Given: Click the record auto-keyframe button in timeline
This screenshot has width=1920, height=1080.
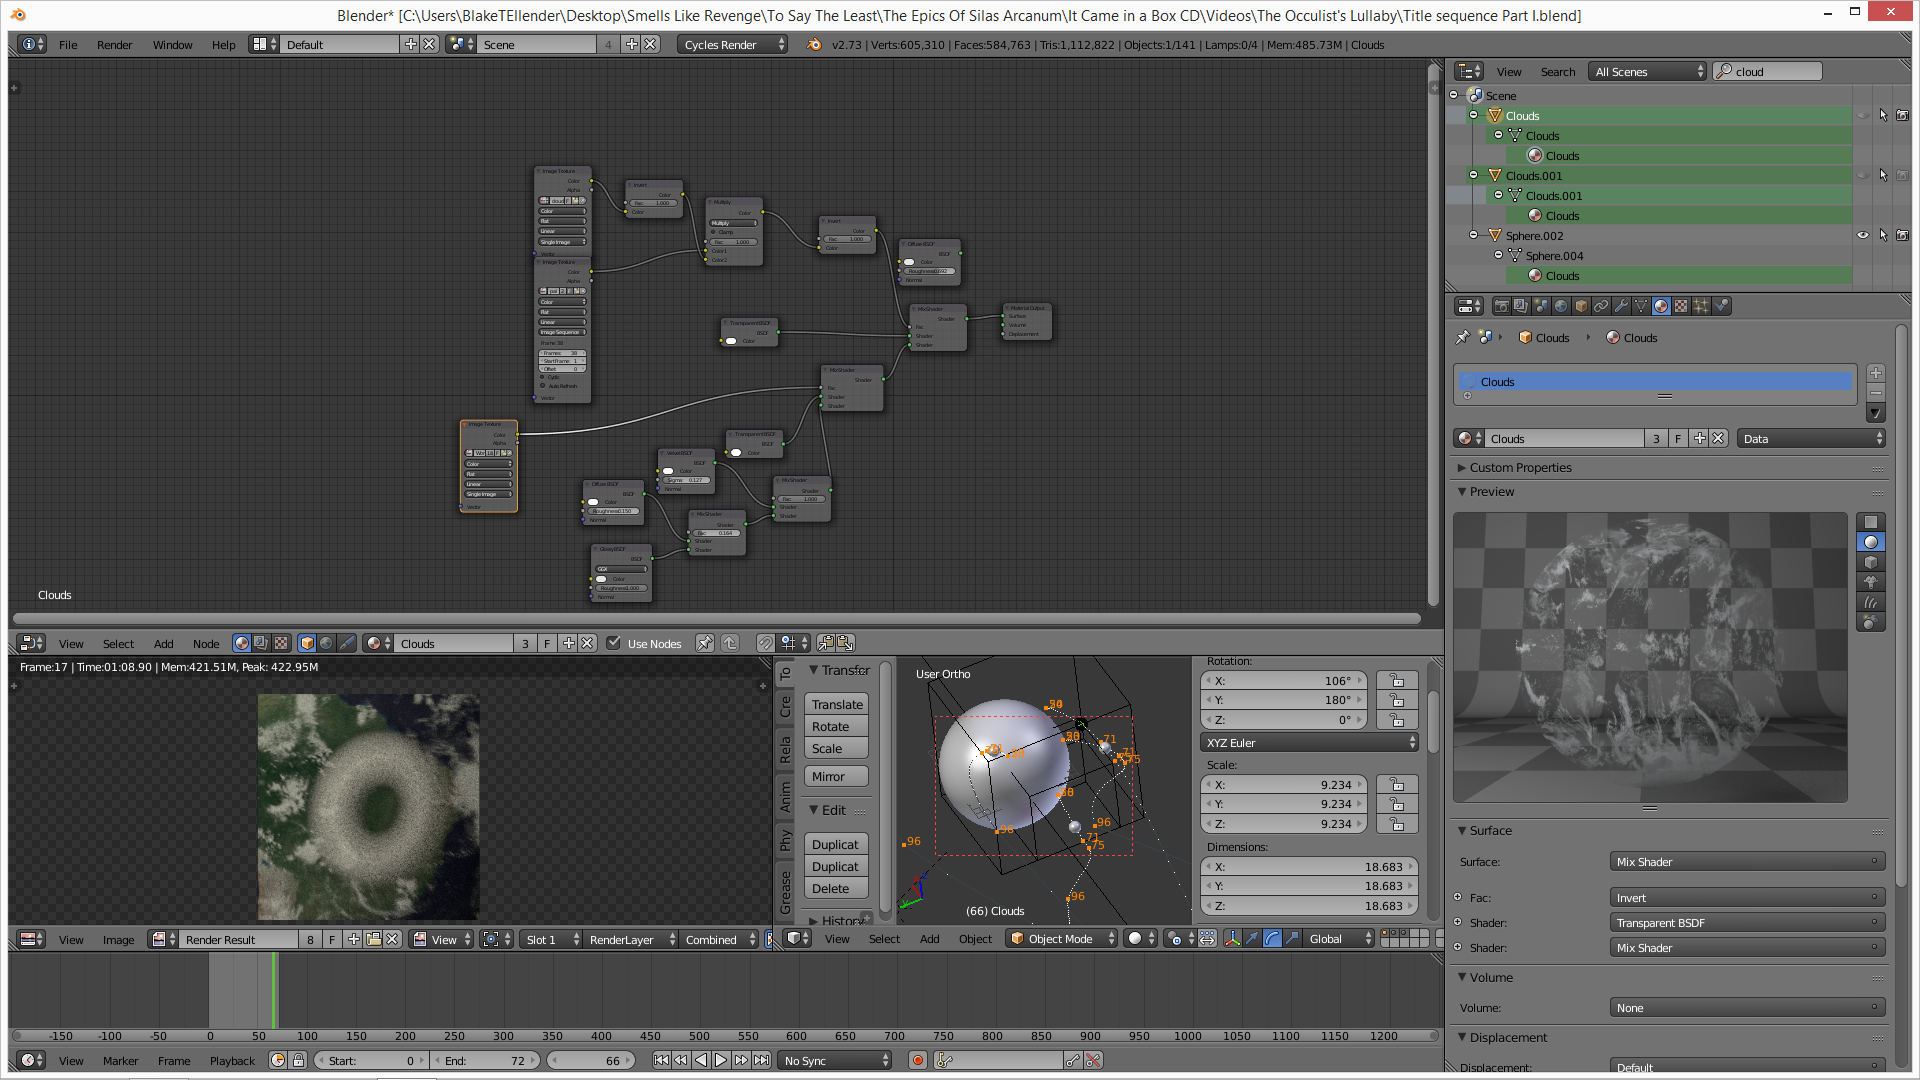Looking at the screenshot, I should pyautogui.click(x=917, y=1060).
